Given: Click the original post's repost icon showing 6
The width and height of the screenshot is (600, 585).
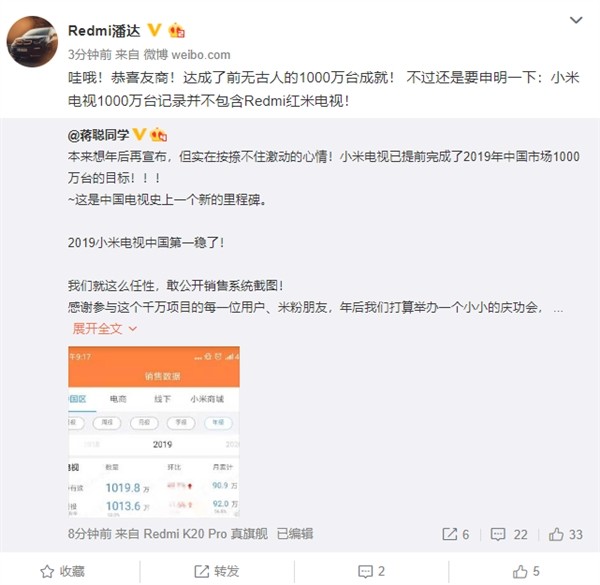Looking at the screenshot, I should [455, 534].
